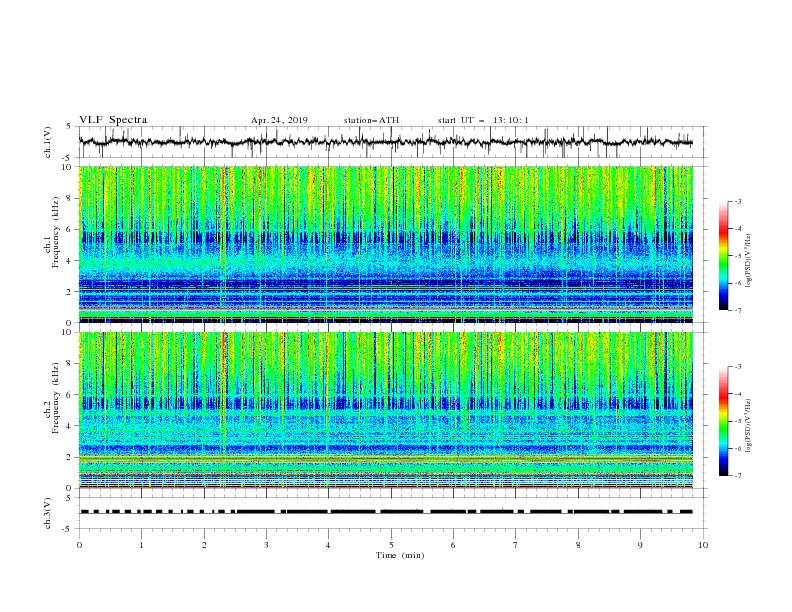This screenshot has width=792, height=612.
Task: Click the "5" tick on the time axis
Action: point(391,545)
